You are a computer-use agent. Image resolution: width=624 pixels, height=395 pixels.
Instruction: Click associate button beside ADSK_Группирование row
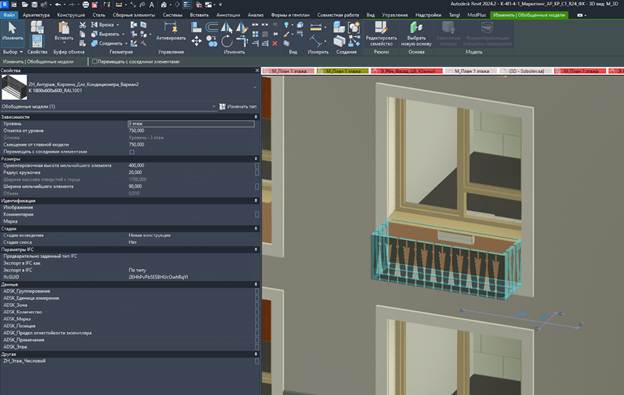tap(257, 291)
